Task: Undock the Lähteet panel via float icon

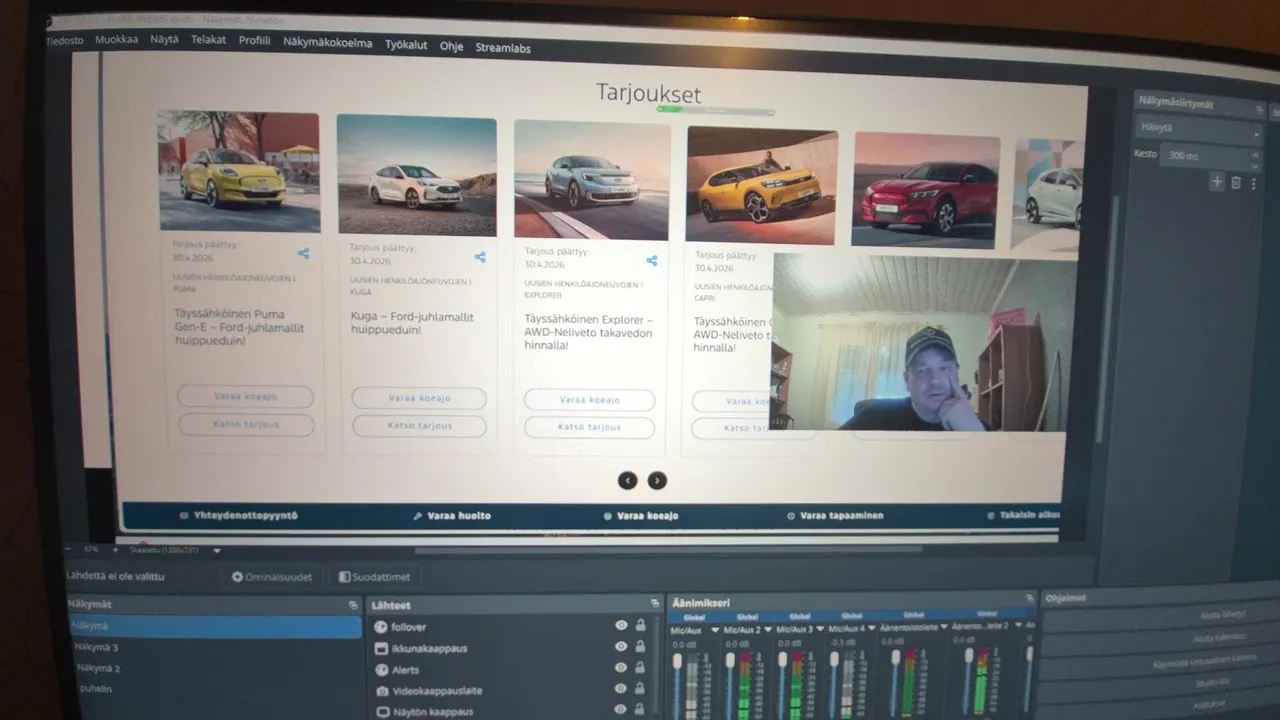Action: tap(655, 603)
